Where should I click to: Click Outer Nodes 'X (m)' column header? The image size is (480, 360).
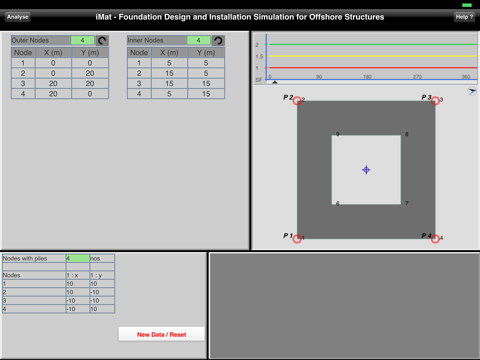53,53
